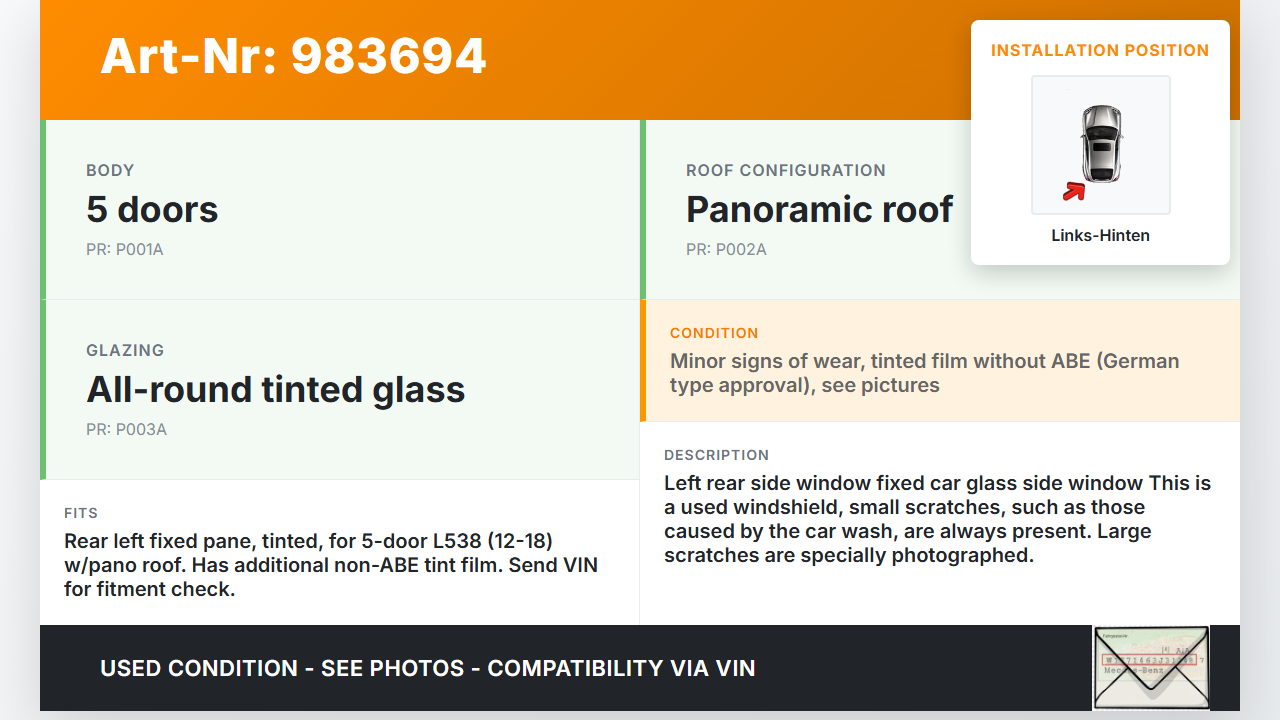Select the All-round tinted glass value
Viewport: 1280px width, 720px height.
[x=276, y=389]
